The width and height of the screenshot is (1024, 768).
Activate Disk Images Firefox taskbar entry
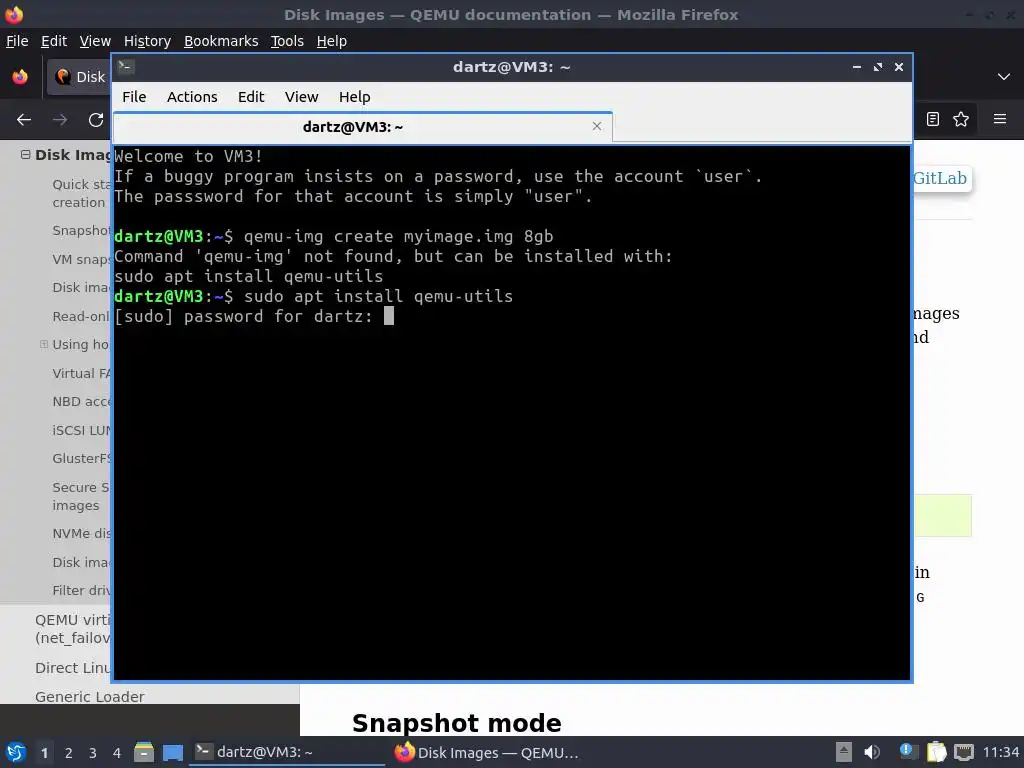[x=487, y=752]
